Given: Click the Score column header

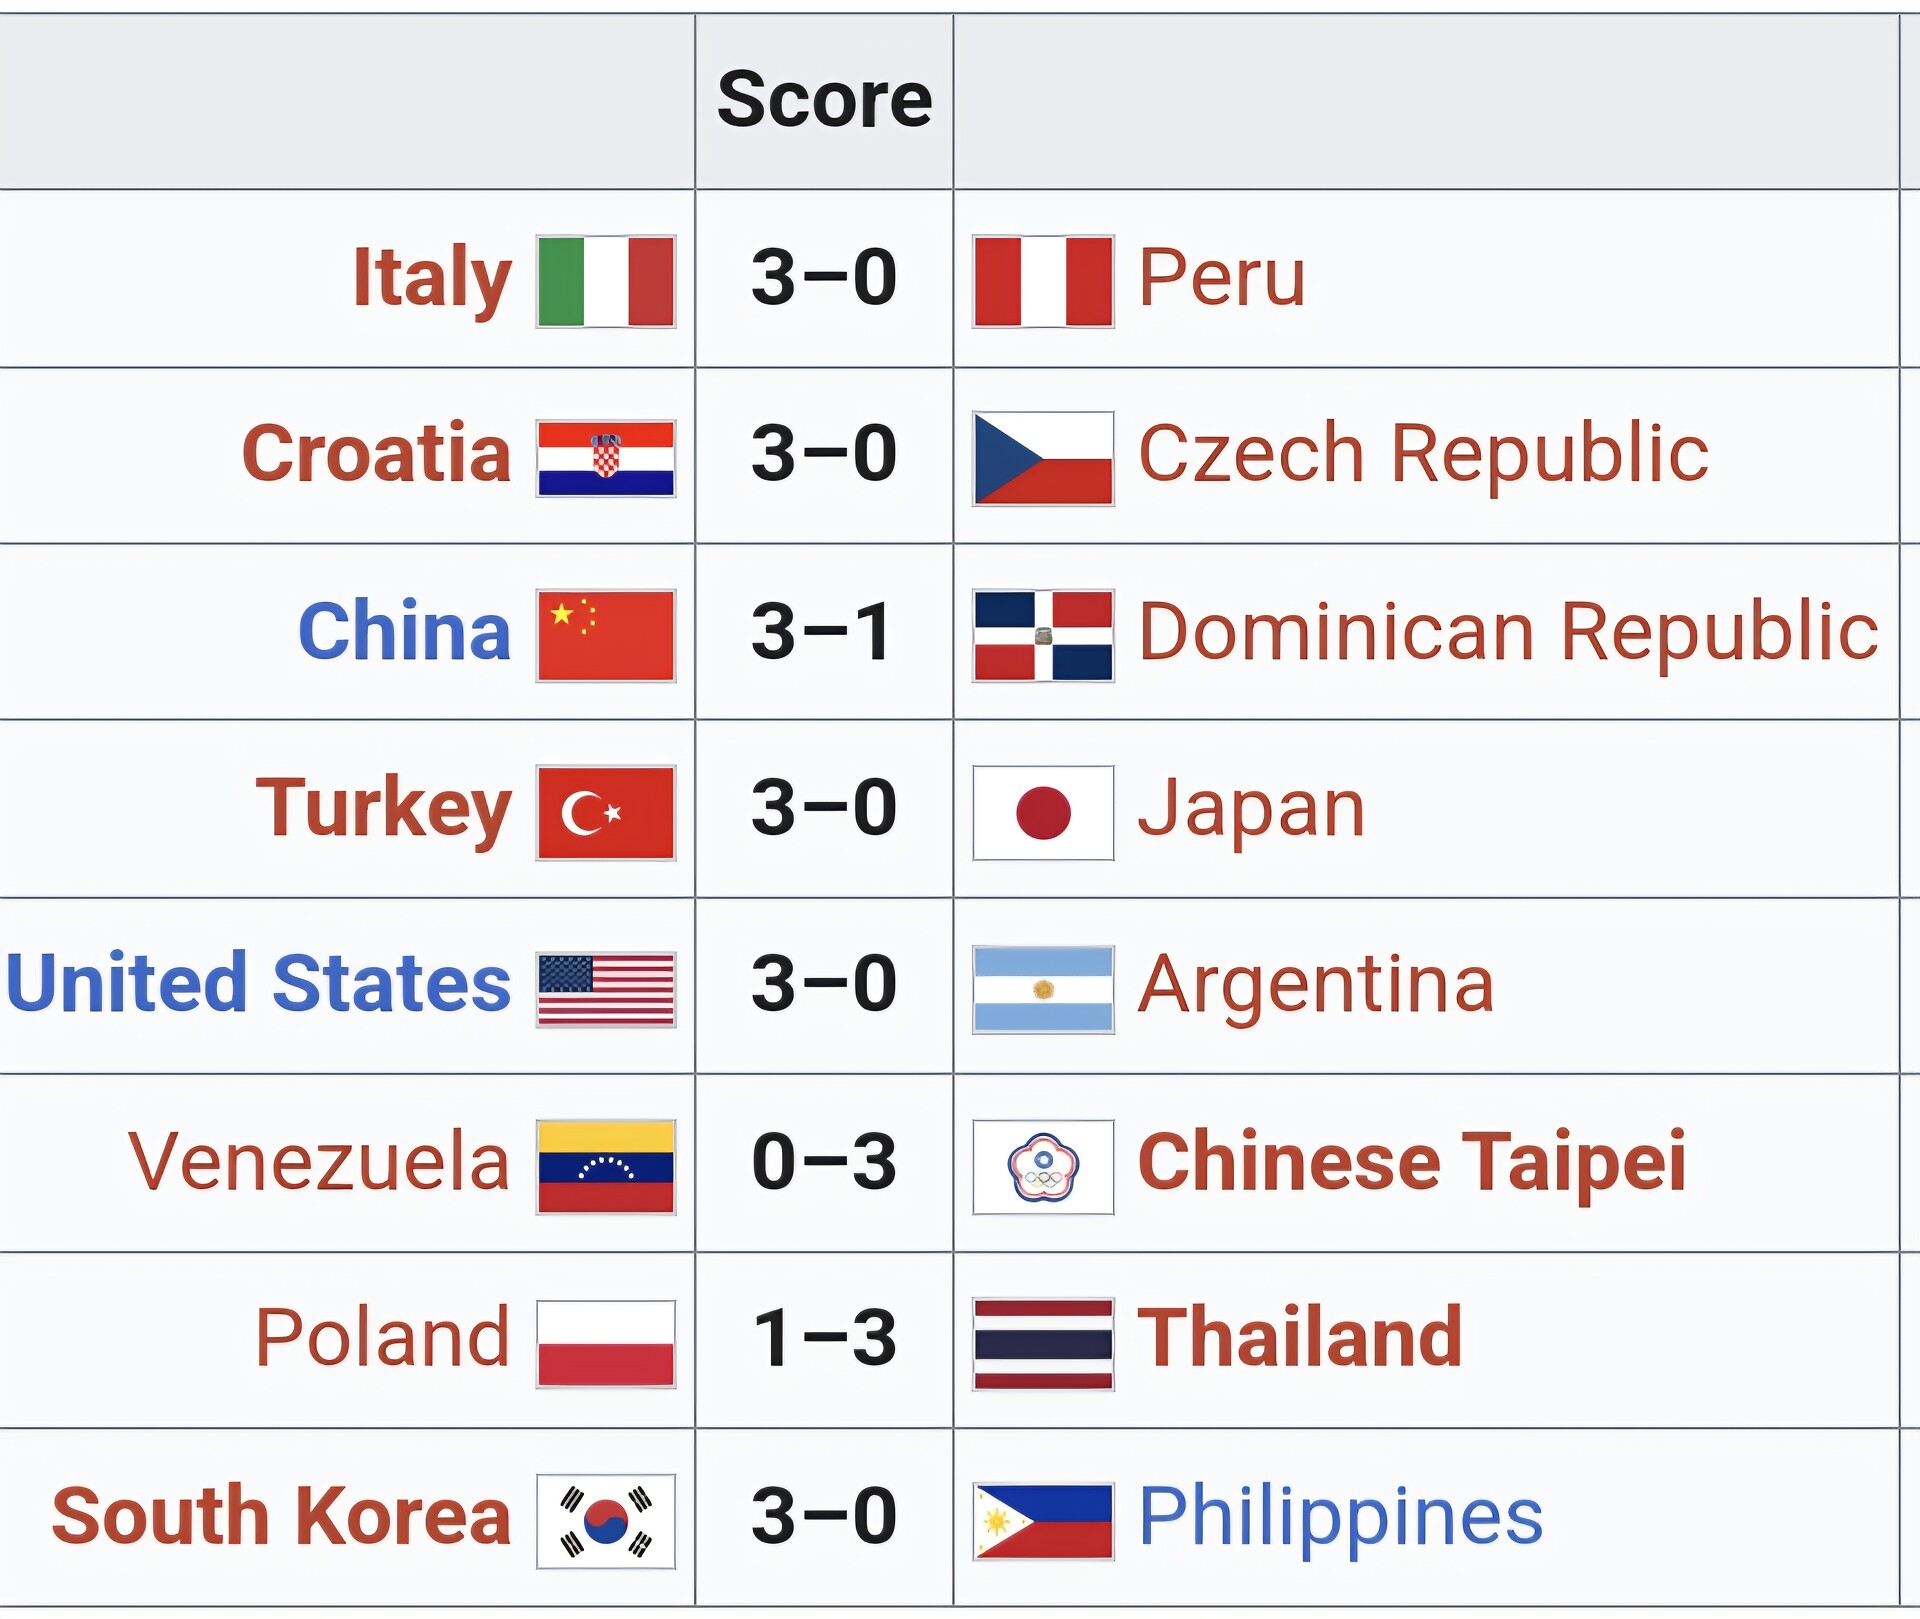Looking at the screenshot, I should (825, 101).
